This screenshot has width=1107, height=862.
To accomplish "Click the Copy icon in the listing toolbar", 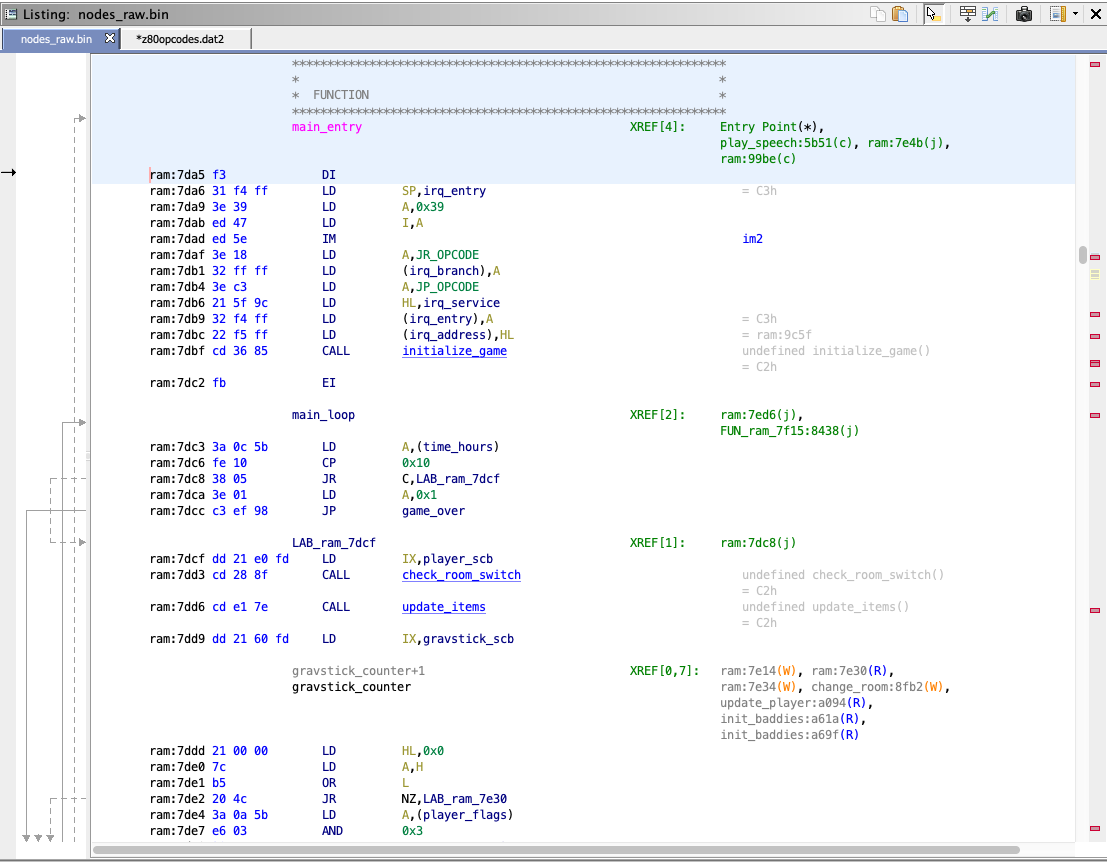I will [877, 14].
